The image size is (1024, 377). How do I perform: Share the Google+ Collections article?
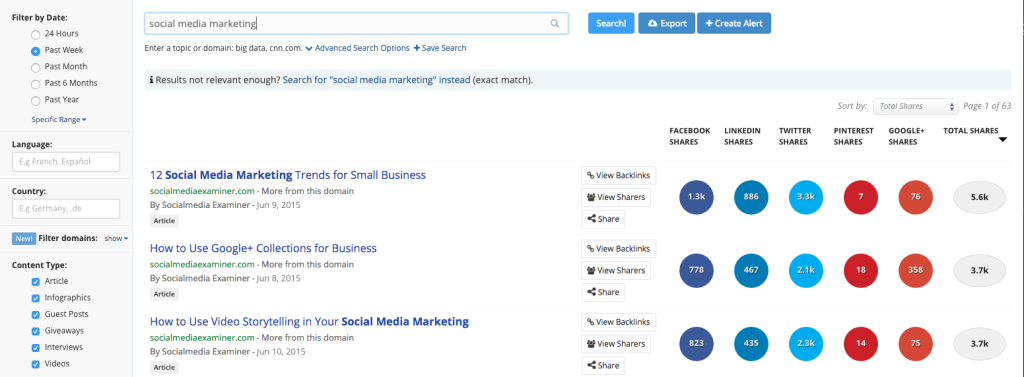603,292
